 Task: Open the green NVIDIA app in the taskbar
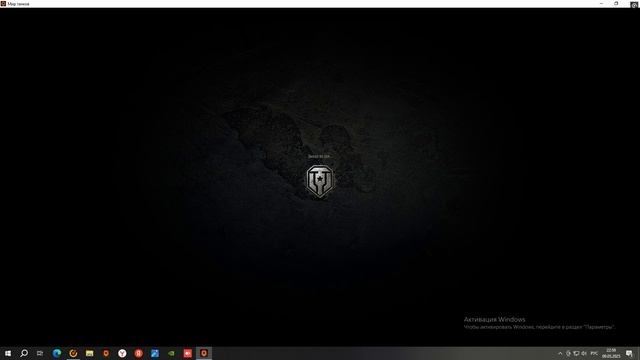click(171, 353)
